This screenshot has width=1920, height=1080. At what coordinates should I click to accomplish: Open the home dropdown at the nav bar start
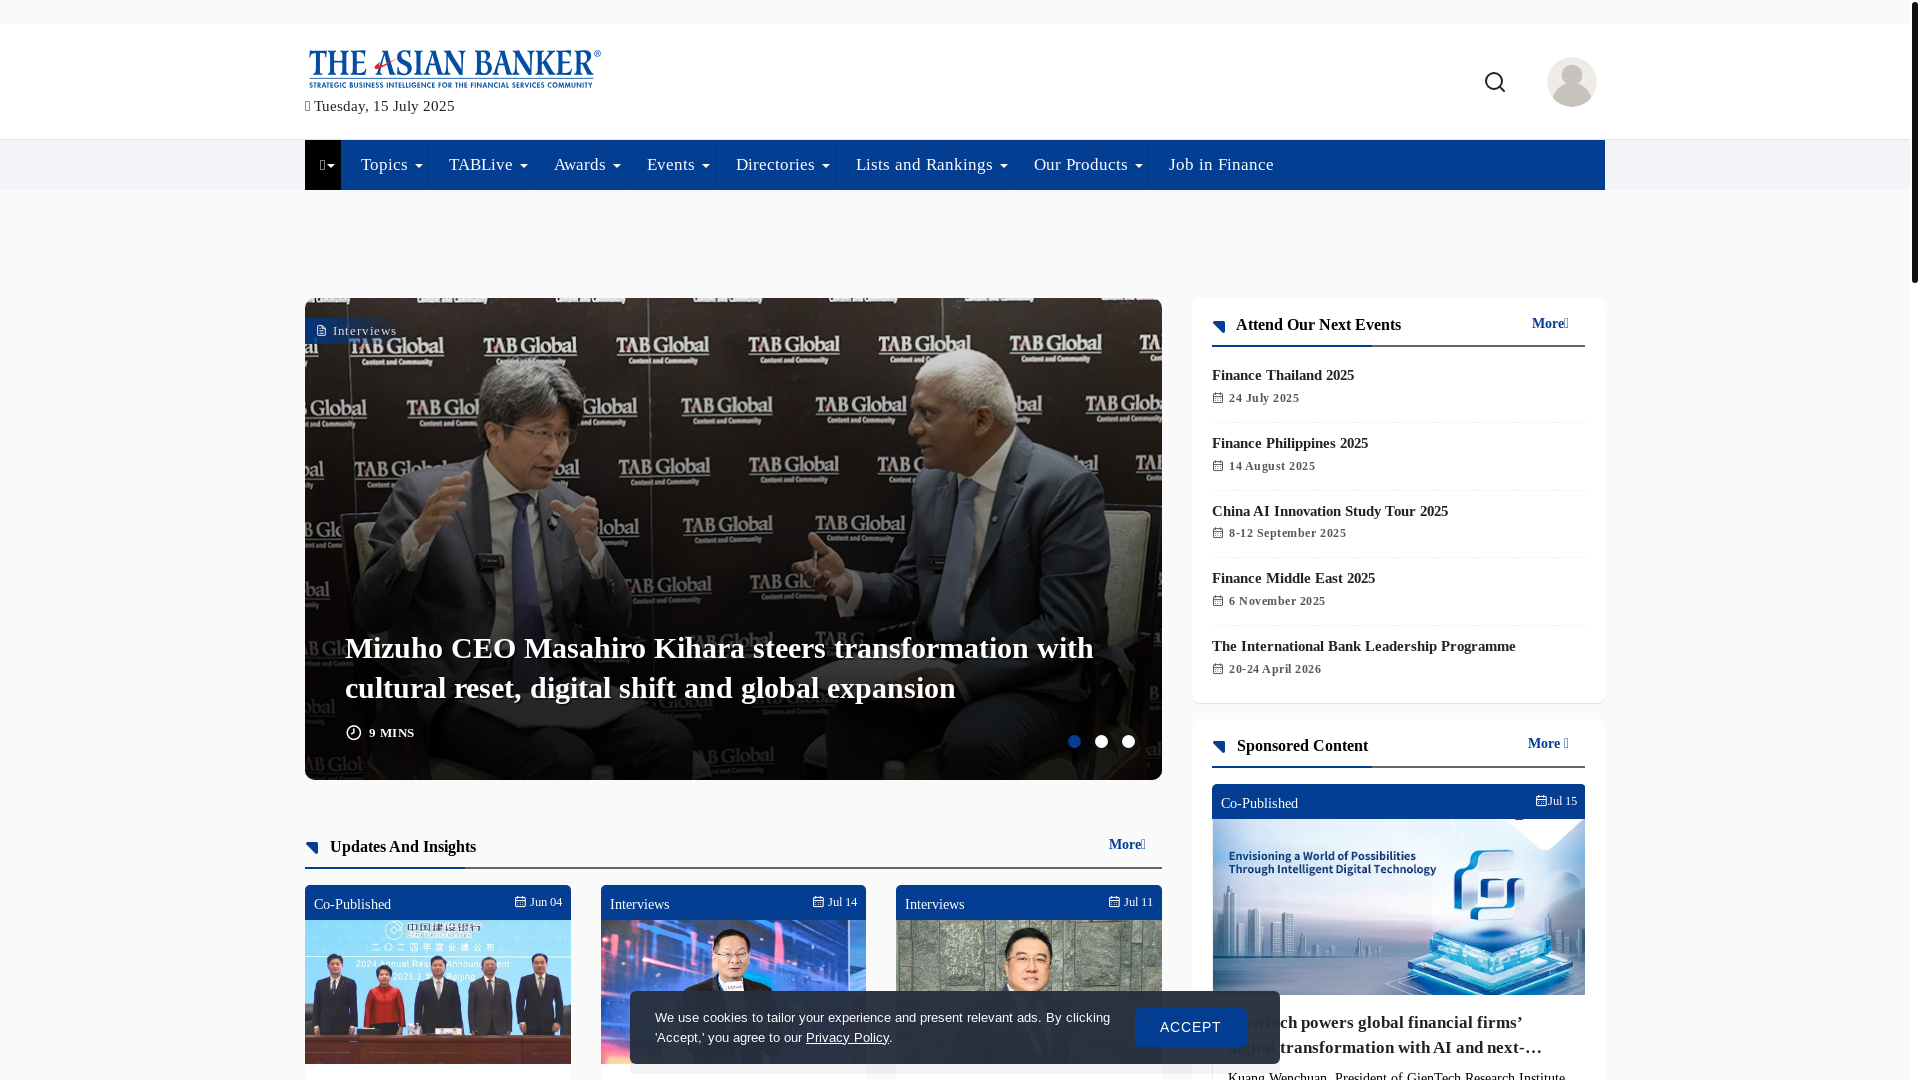point(323,165)
